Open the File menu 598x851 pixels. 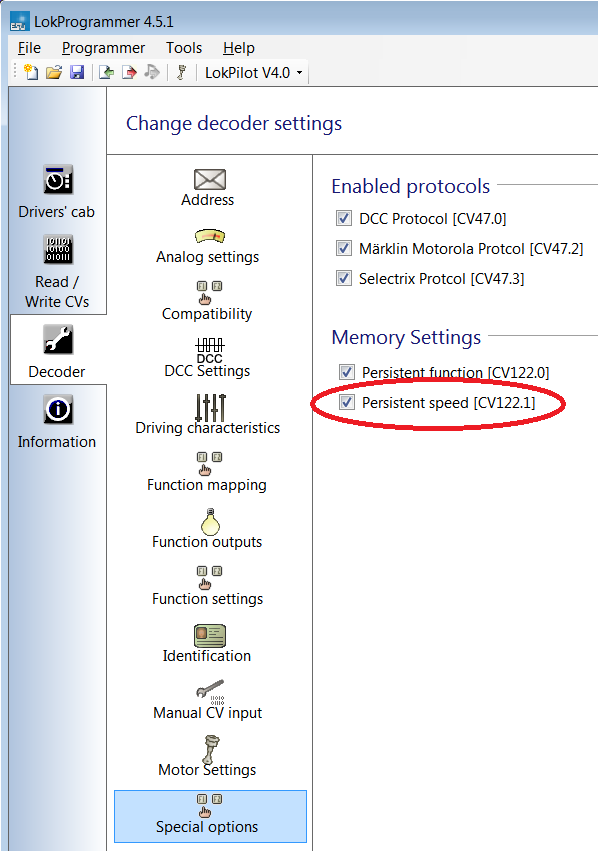click(29, 48)
